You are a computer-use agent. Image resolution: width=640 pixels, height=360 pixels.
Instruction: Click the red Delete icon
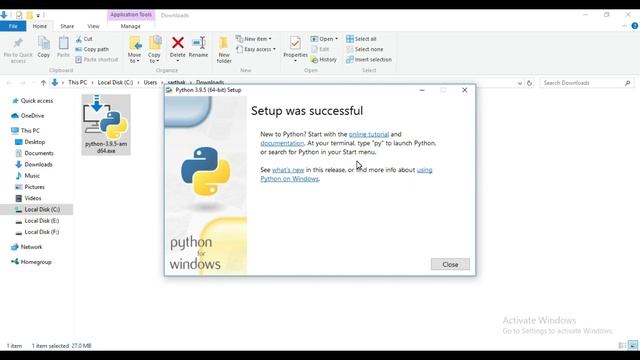pyautogui.click(x=178, y=42)
